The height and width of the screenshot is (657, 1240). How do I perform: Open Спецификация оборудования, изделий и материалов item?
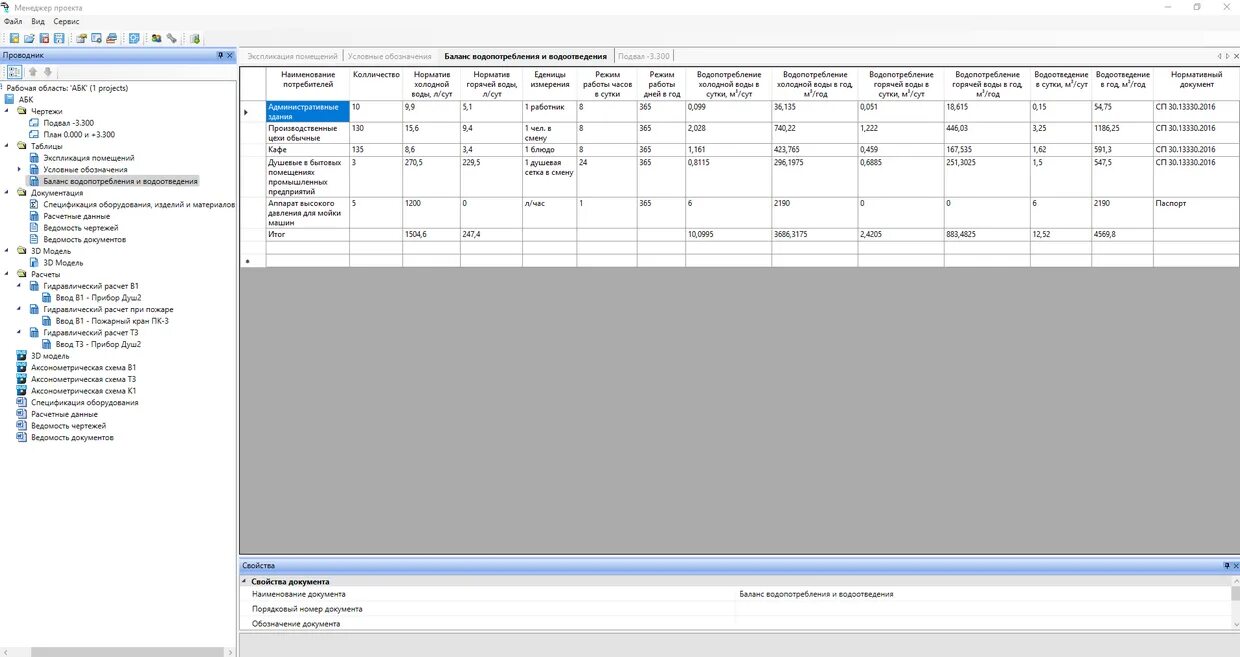click(x=139, y=204)
